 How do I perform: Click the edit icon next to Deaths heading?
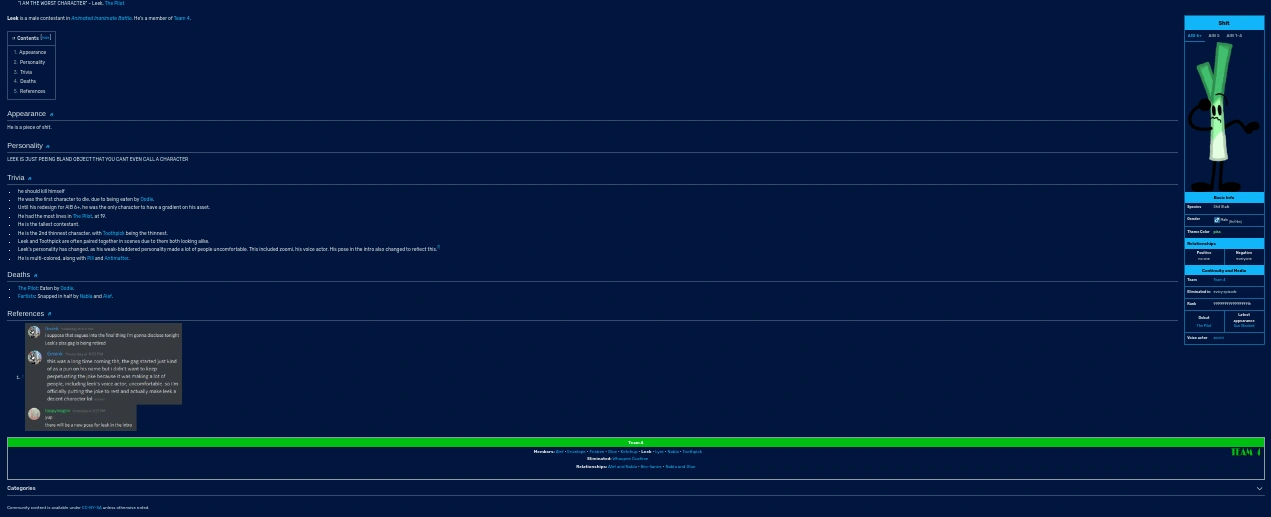point(35,275)
